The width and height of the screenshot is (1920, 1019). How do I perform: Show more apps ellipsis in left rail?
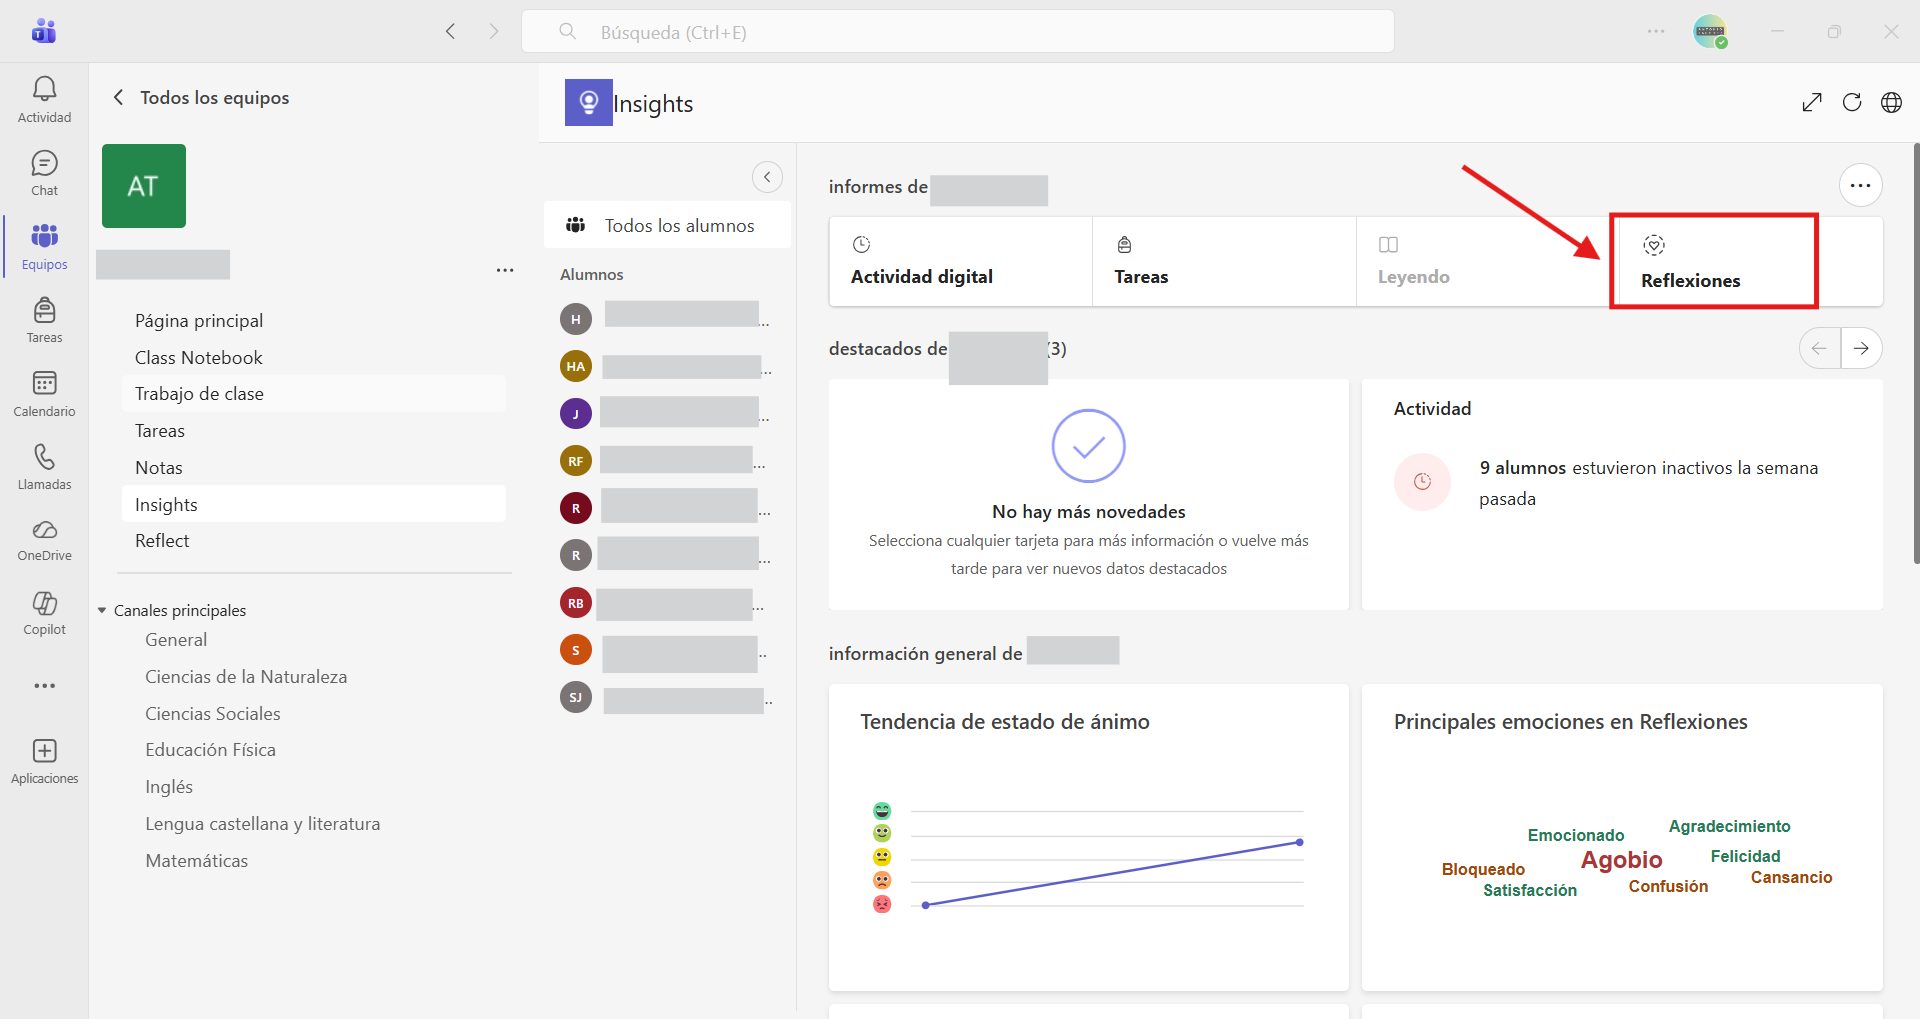coord(44,686)
